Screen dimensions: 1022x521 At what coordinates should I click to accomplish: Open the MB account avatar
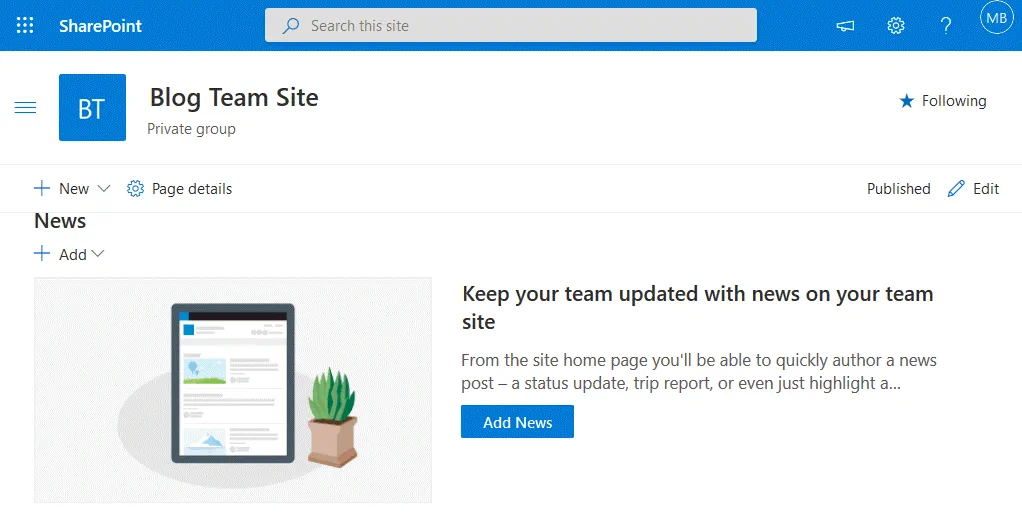(996, 18)
